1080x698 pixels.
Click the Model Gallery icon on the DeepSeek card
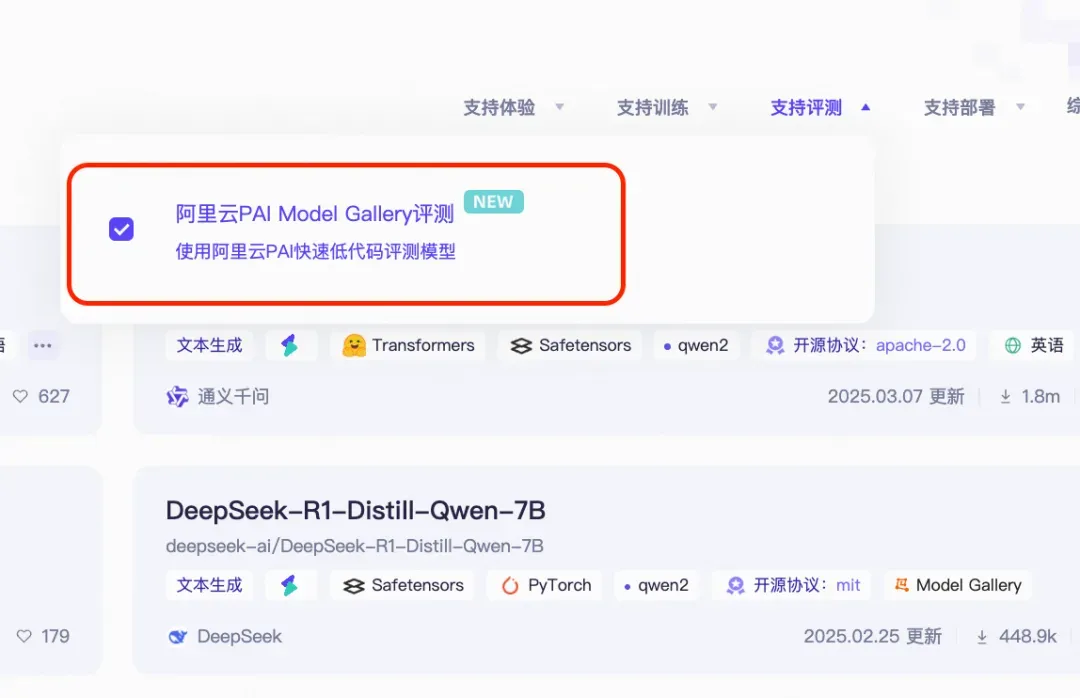[x=902, y=585]
